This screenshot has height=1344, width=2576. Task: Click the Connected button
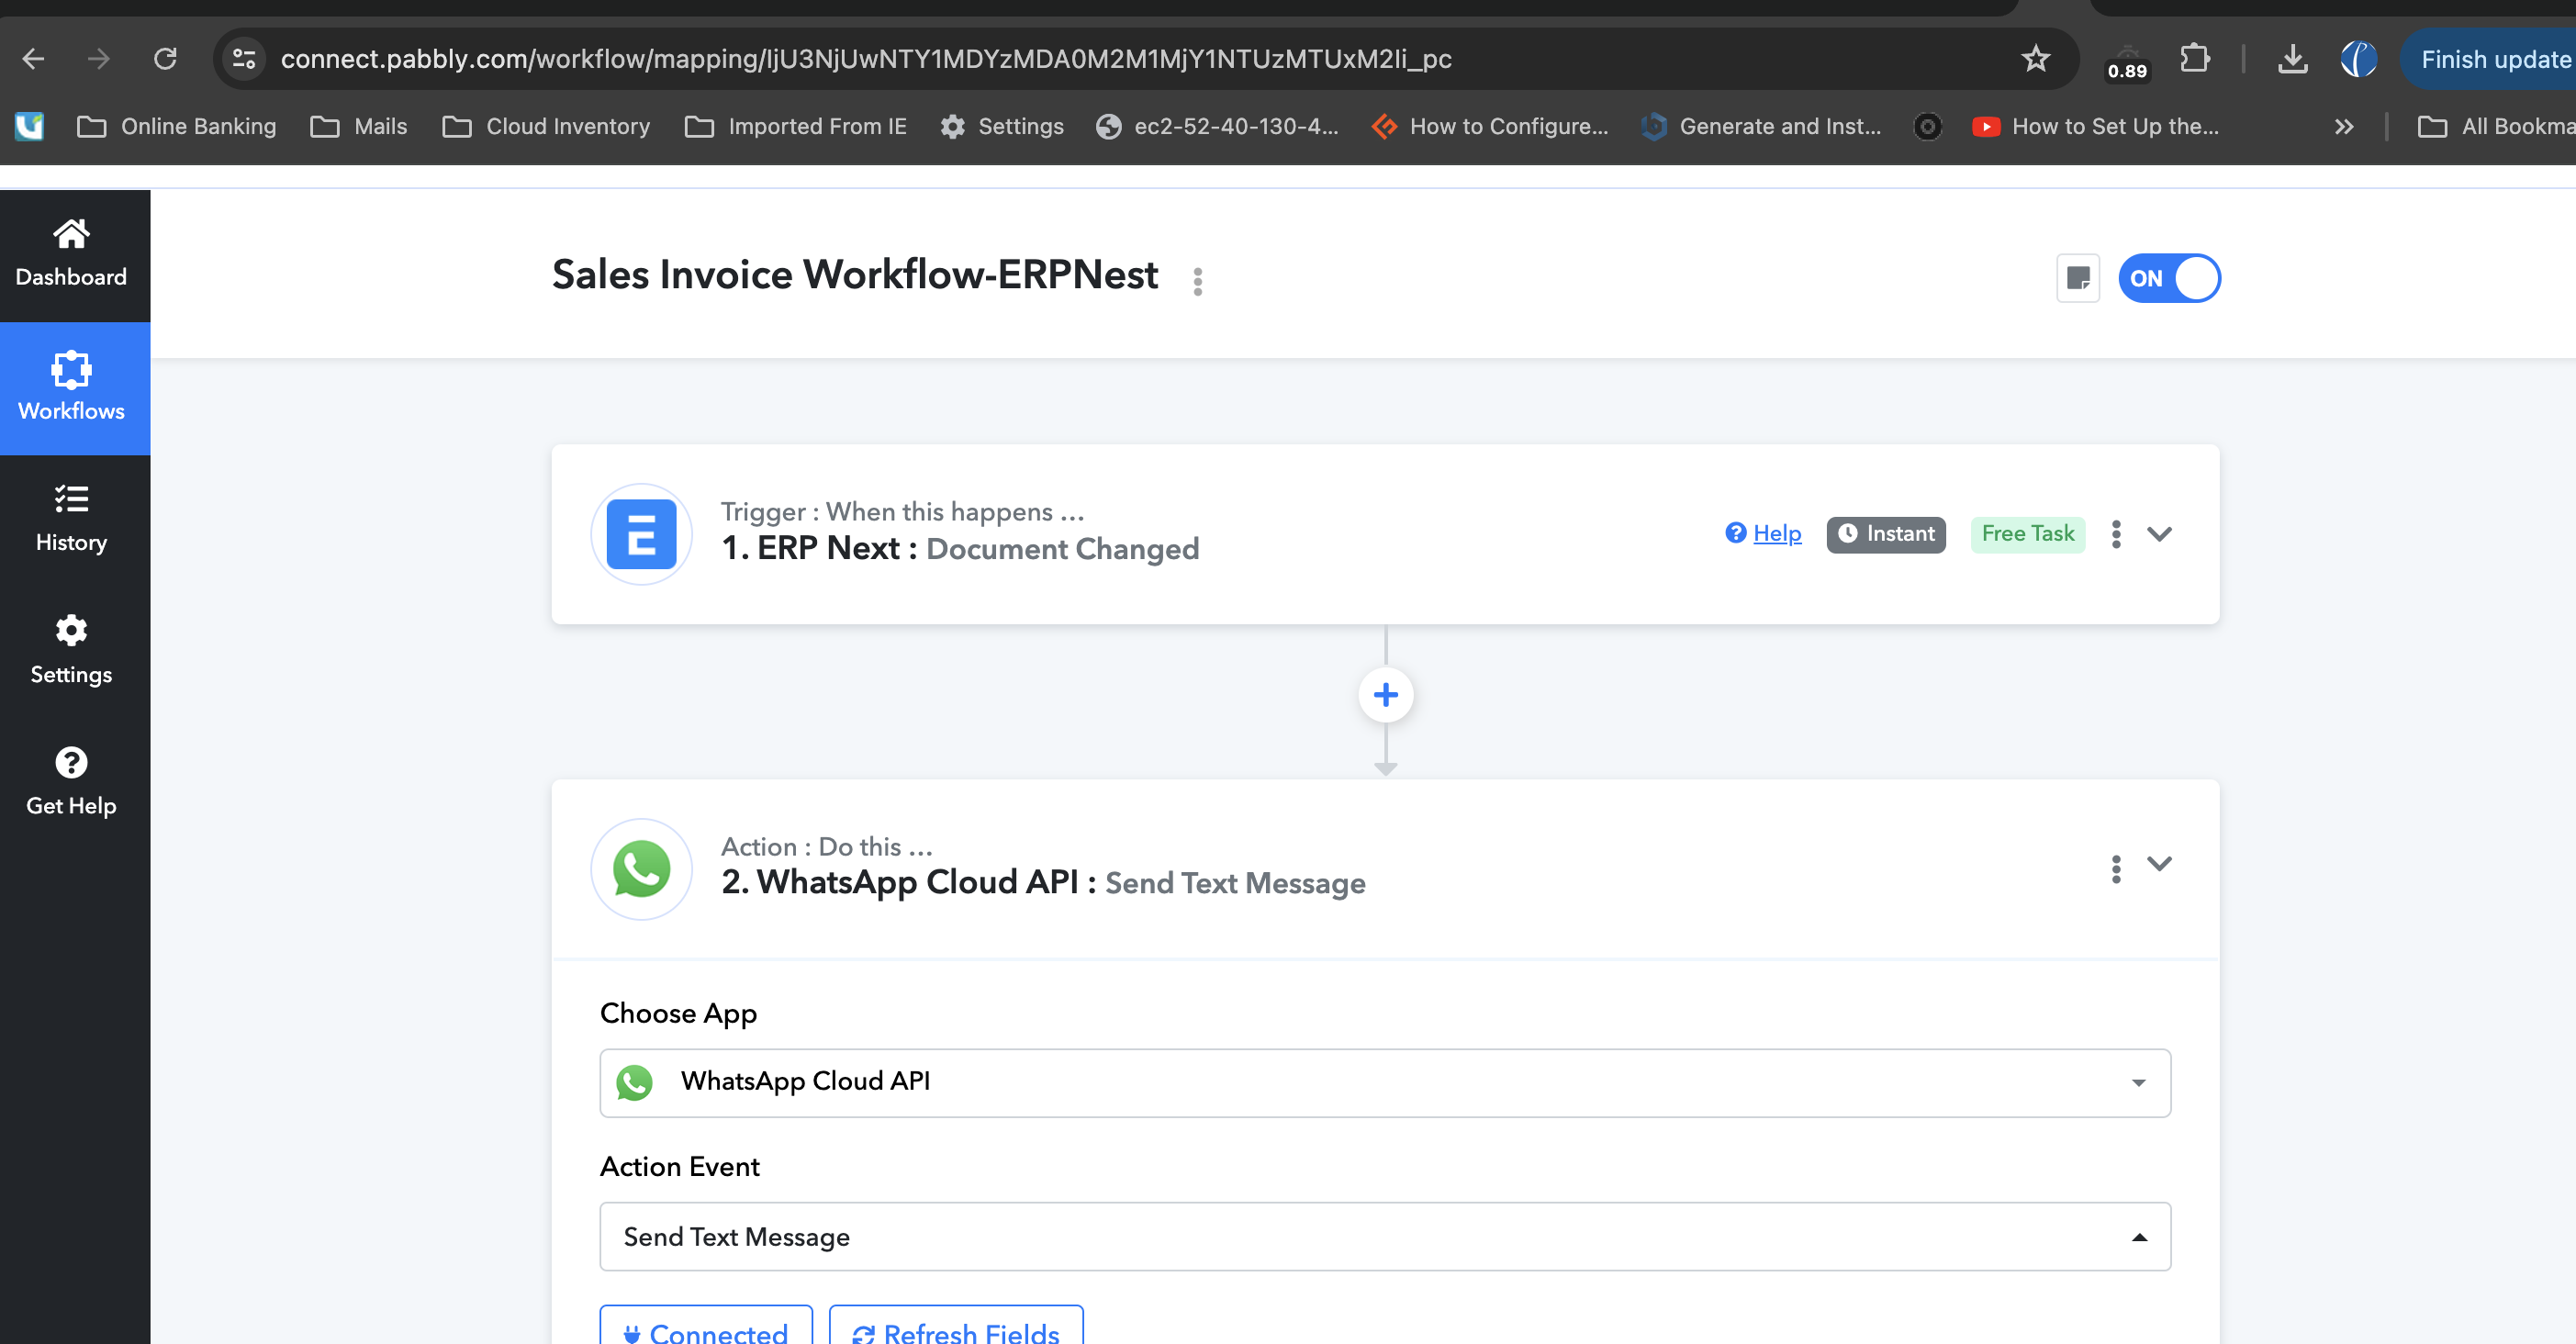click(706, 1326)
